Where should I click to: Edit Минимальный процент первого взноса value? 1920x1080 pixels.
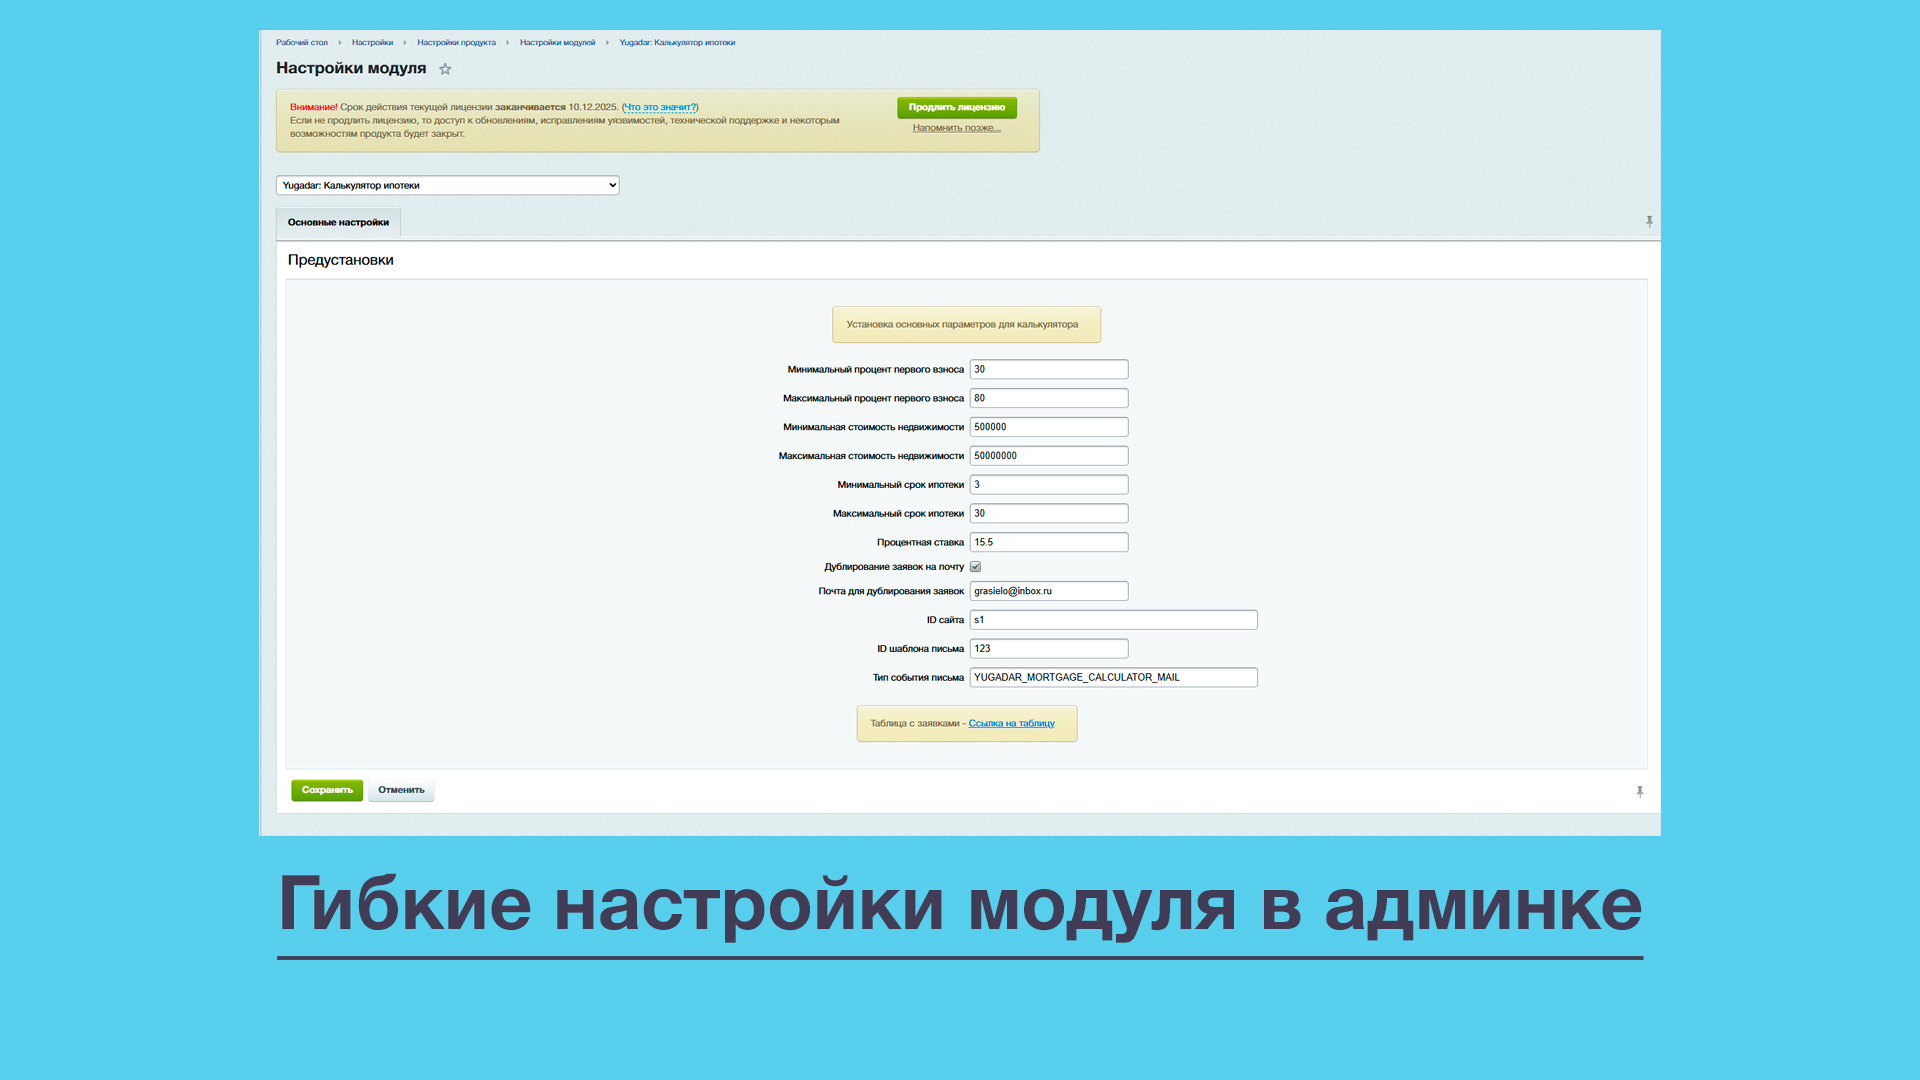[1048, 369]
